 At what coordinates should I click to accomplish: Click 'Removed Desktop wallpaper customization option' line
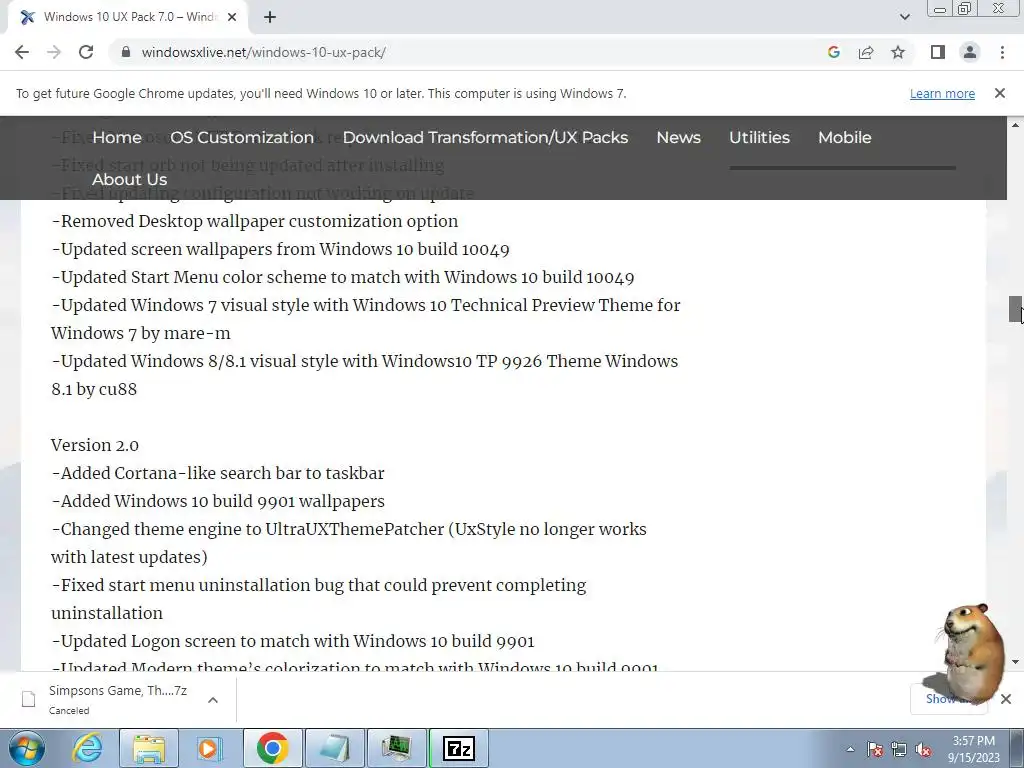pyautogui.click(x=255, y=221)
